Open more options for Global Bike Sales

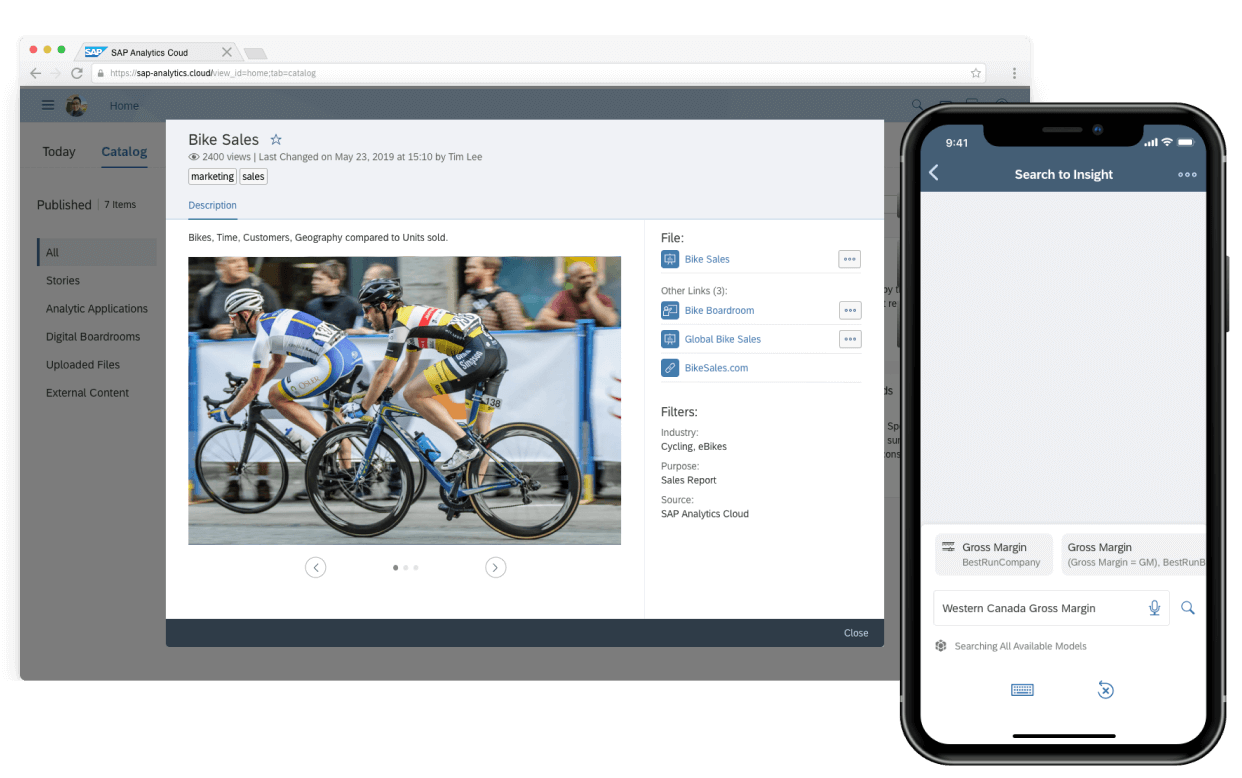850,339
